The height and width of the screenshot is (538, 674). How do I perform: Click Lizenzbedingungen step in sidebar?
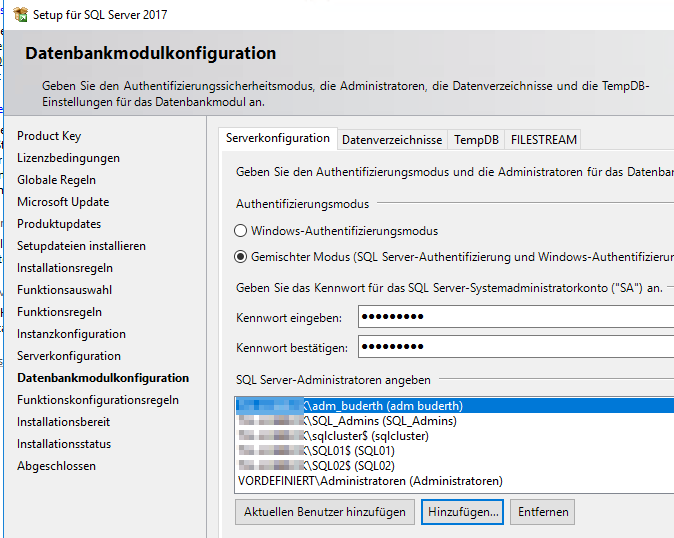click(x=68, y=158)
